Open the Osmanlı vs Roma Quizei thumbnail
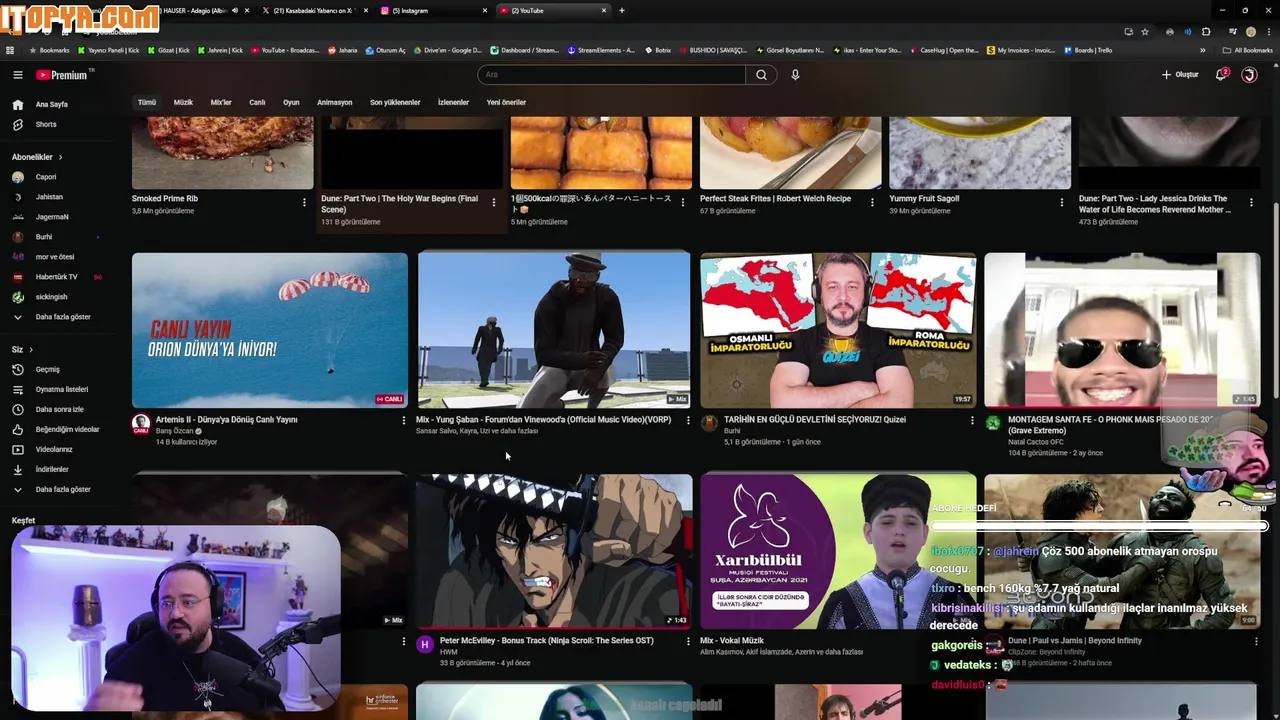This screenshot has width=1280, height=720. [838, 330]
